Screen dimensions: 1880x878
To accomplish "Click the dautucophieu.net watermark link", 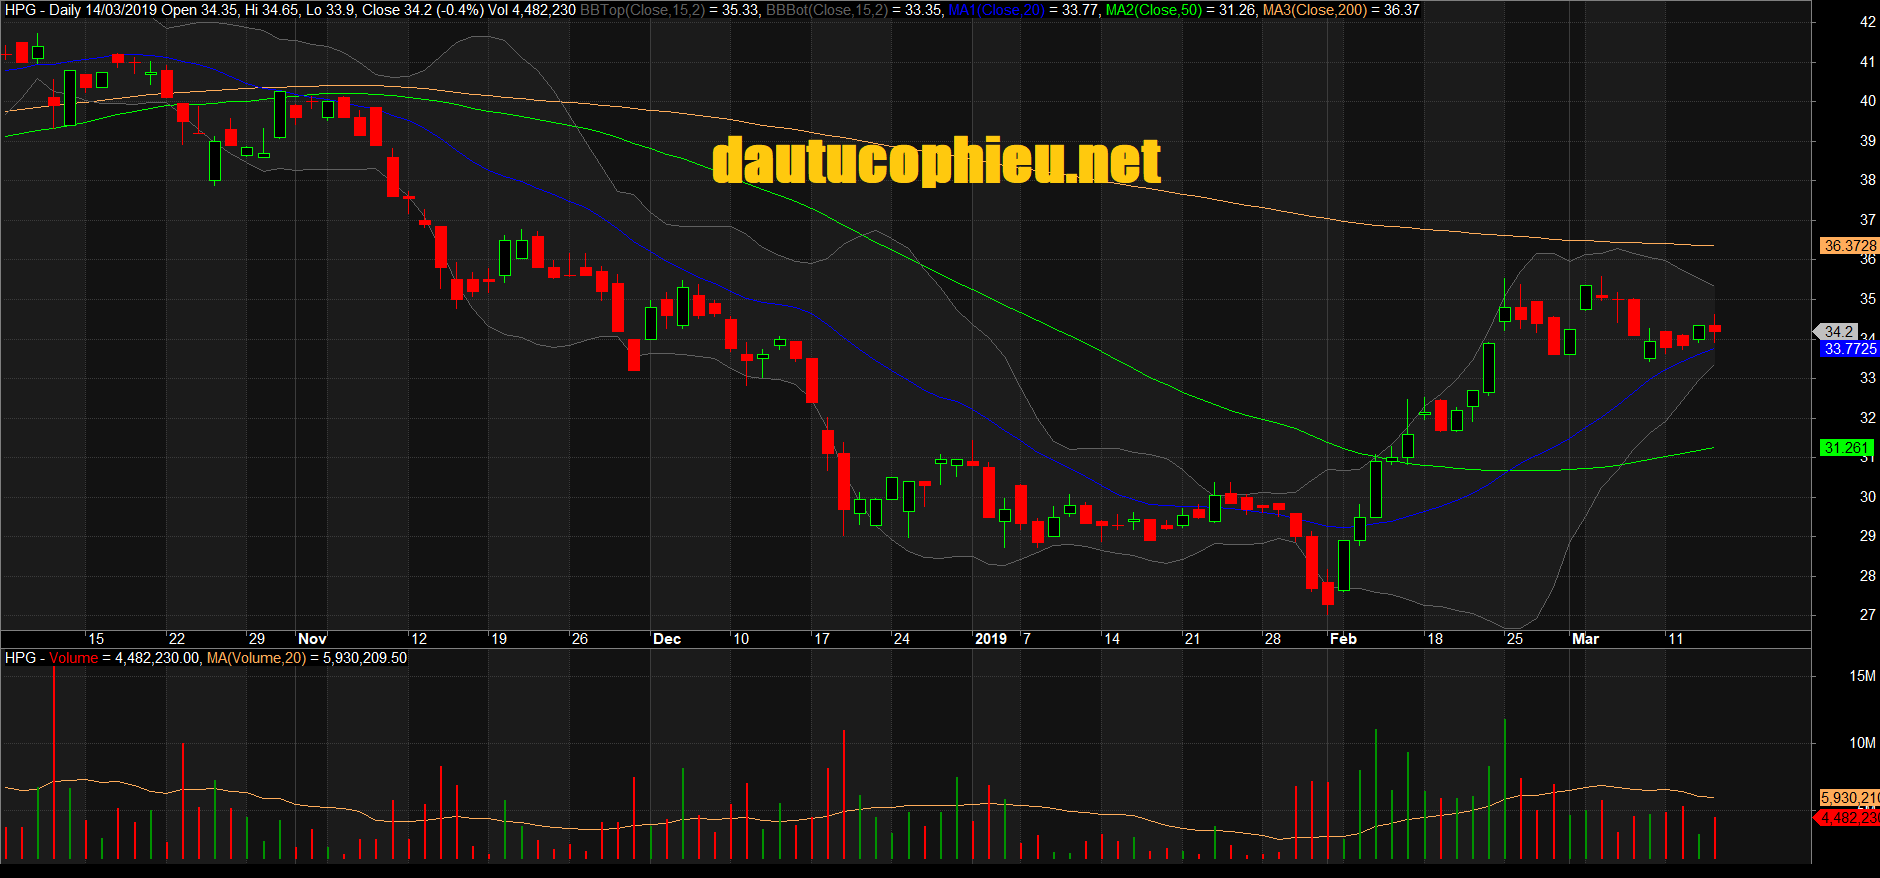I will [x=936, y=162].
